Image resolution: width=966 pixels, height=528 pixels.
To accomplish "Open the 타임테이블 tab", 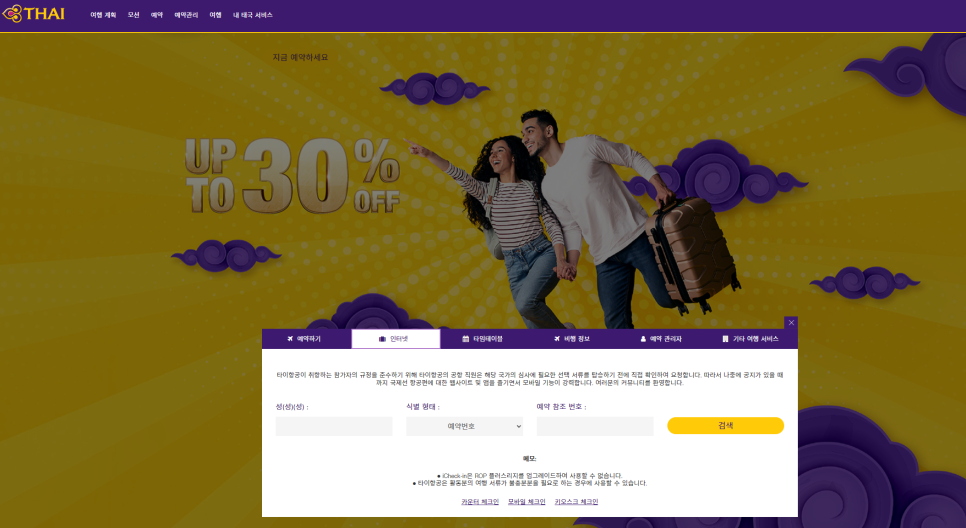I will [x=485, y=339].
